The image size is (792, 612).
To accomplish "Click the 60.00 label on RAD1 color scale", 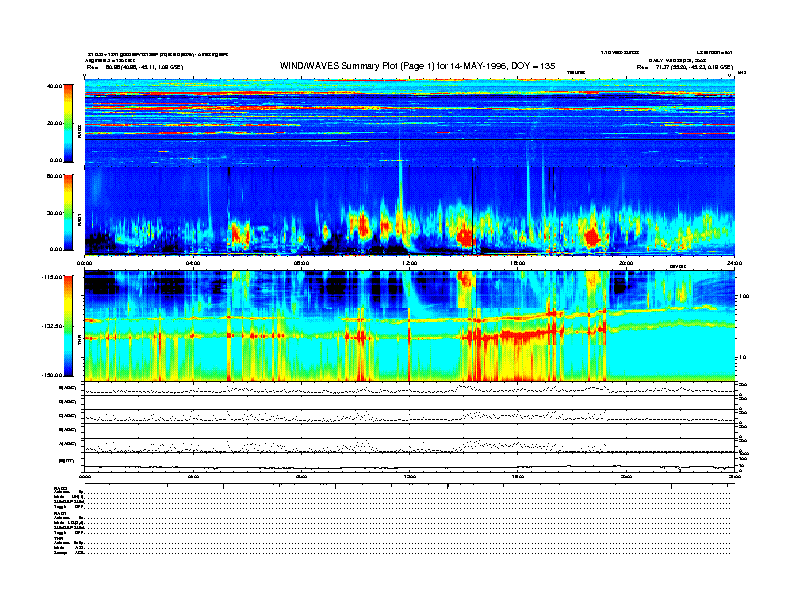I will pos(55,176).
